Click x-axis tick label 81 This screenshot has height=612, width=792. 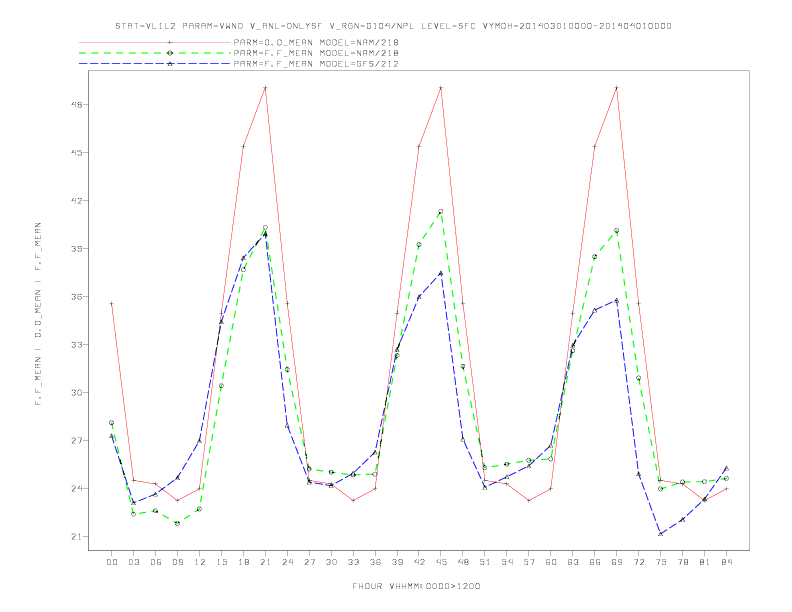tap(705, 562)
